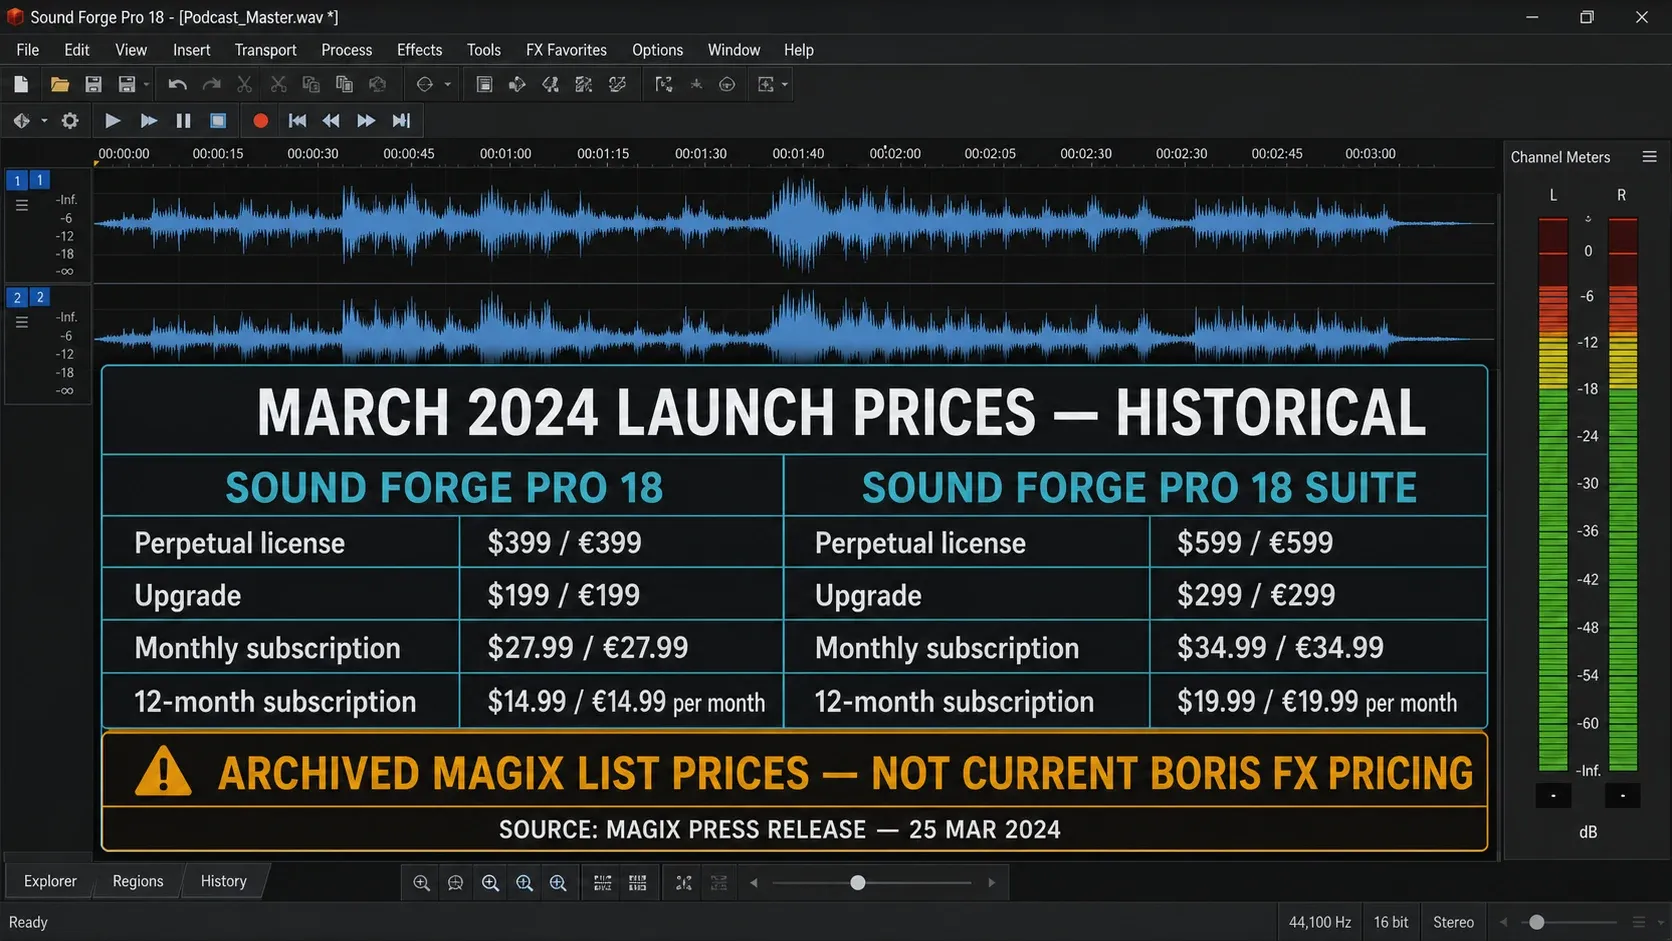1672x941 pixels.
Task: Expand the dropdown arrow at the toolbar's right end
Action: click(x=785, y=85)
